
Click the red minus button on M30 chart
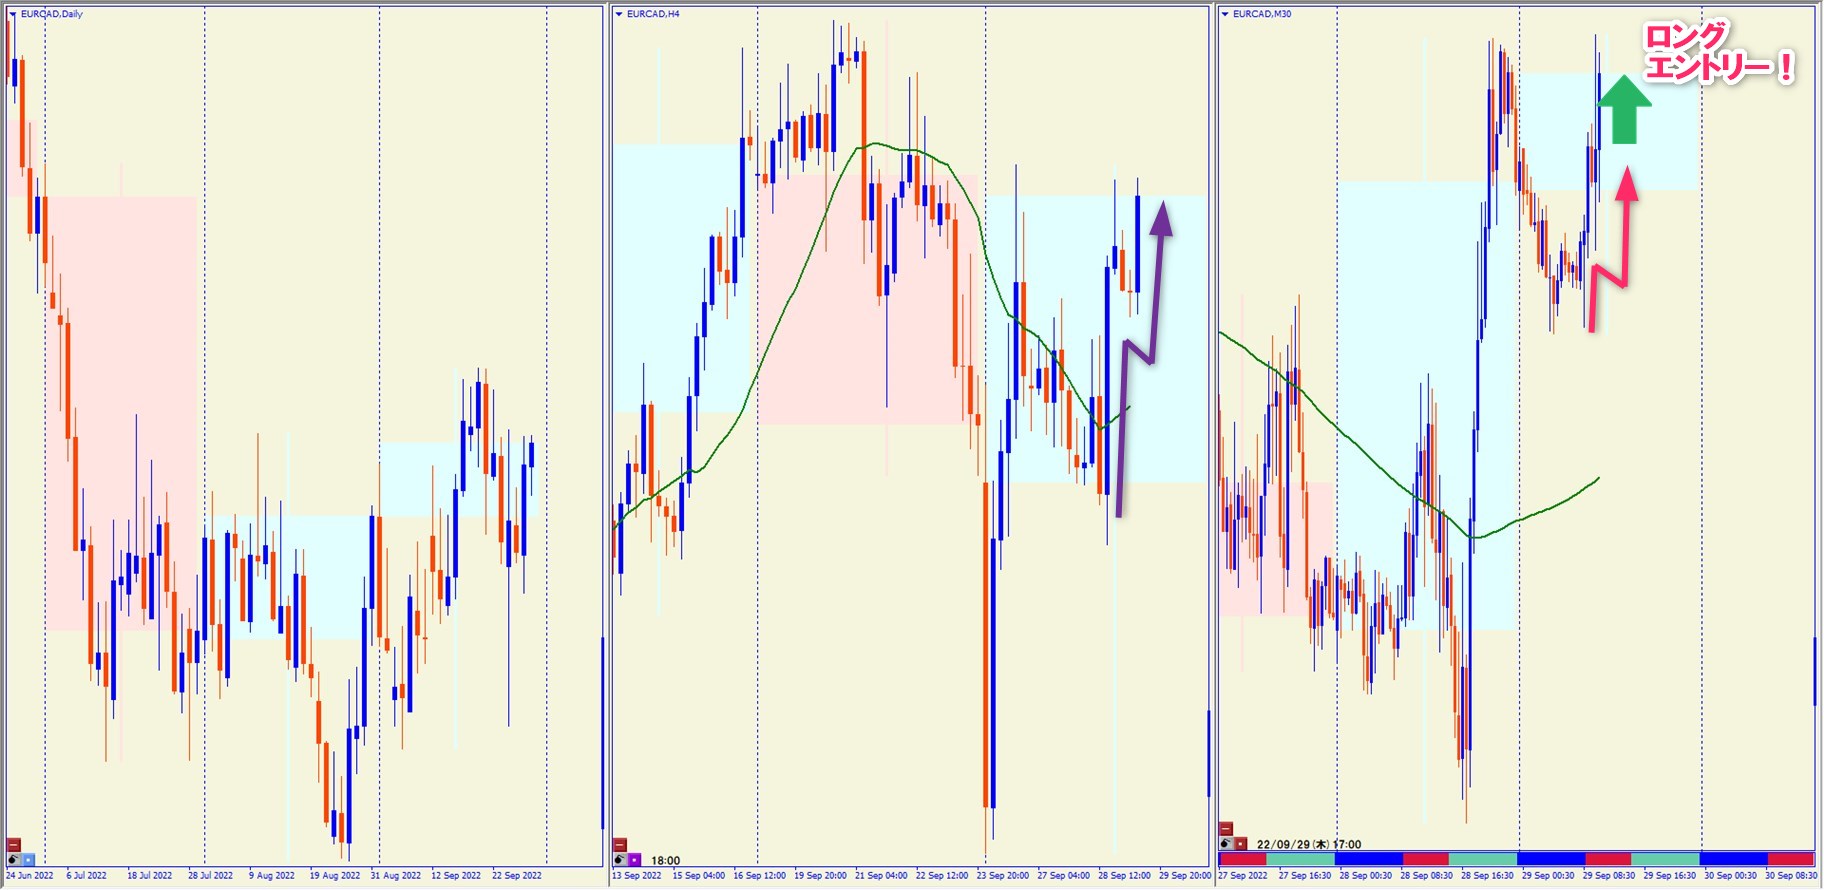click(1226, 829)
